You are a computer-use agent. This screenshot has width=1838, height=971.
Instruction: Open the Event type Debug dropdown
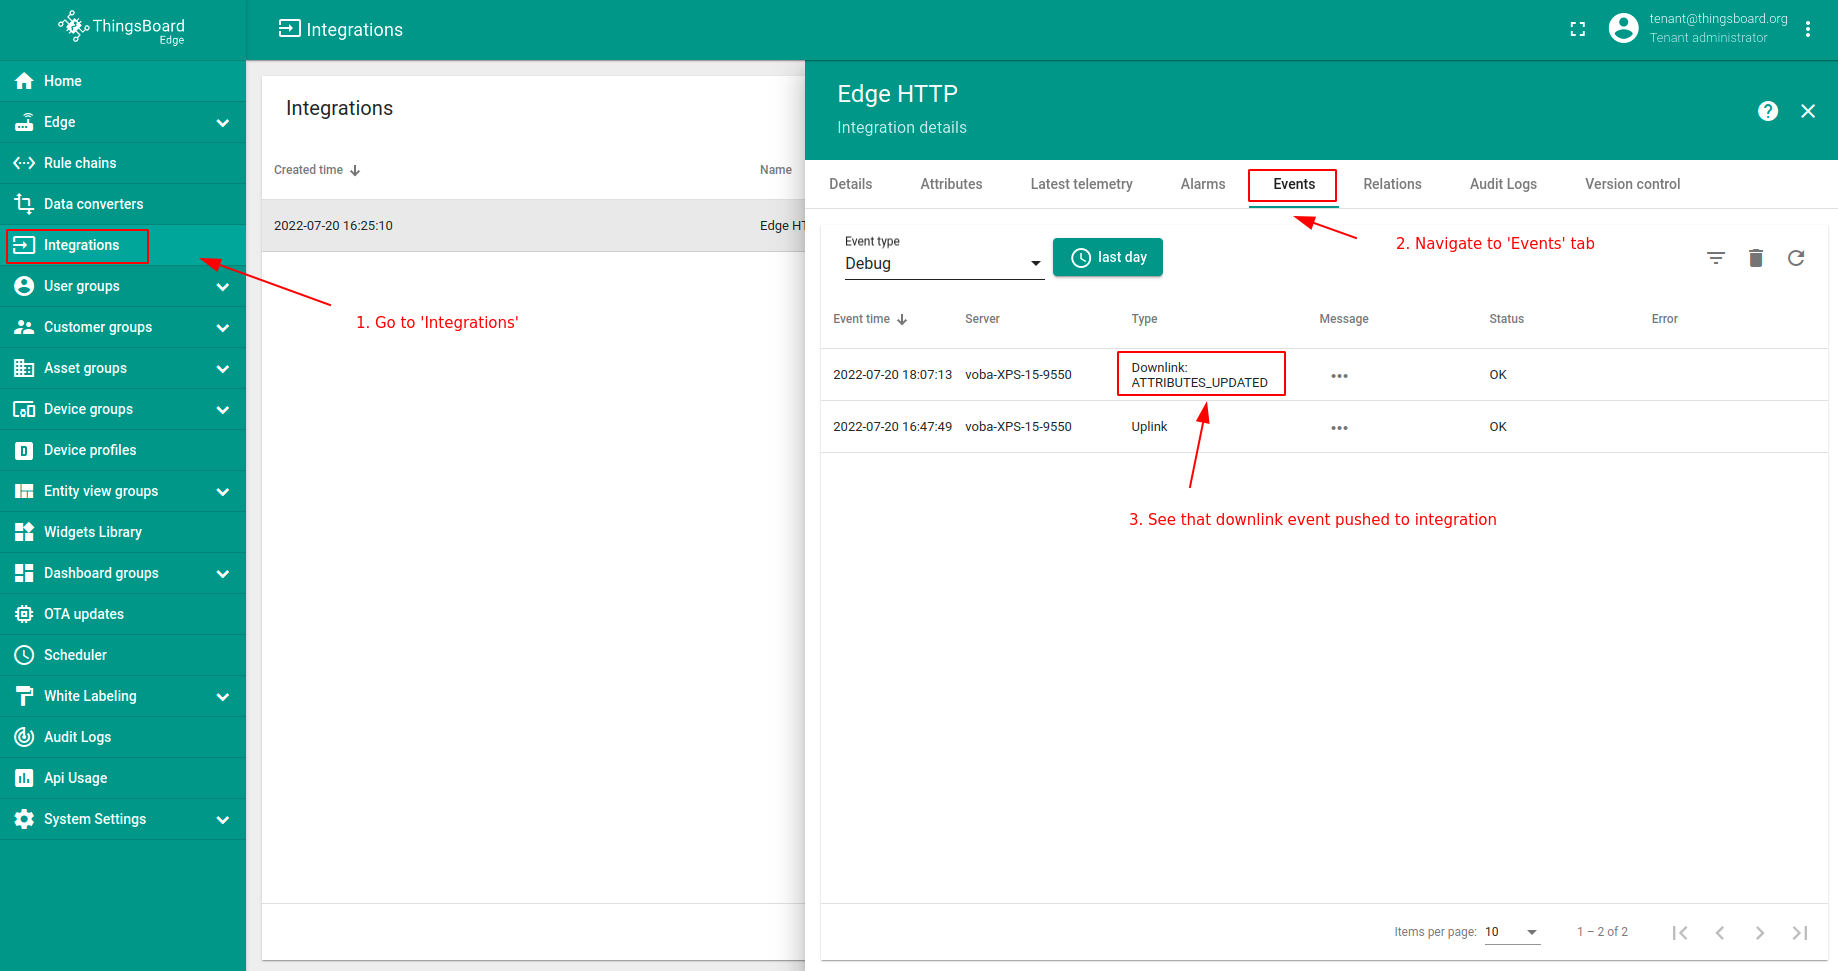[x=944, y=263]
